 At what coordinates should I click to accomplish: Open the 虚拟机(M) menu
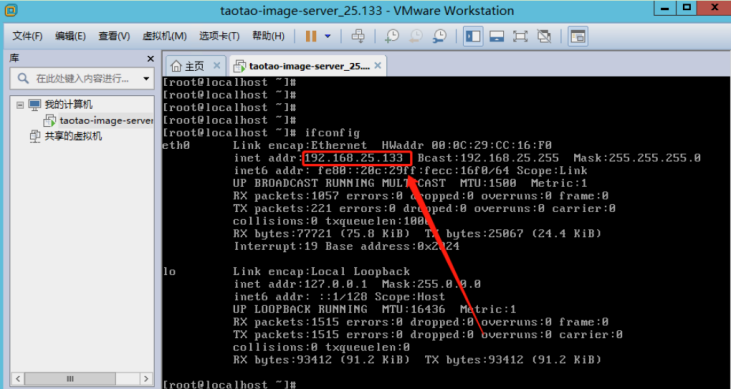pos(164,36)
